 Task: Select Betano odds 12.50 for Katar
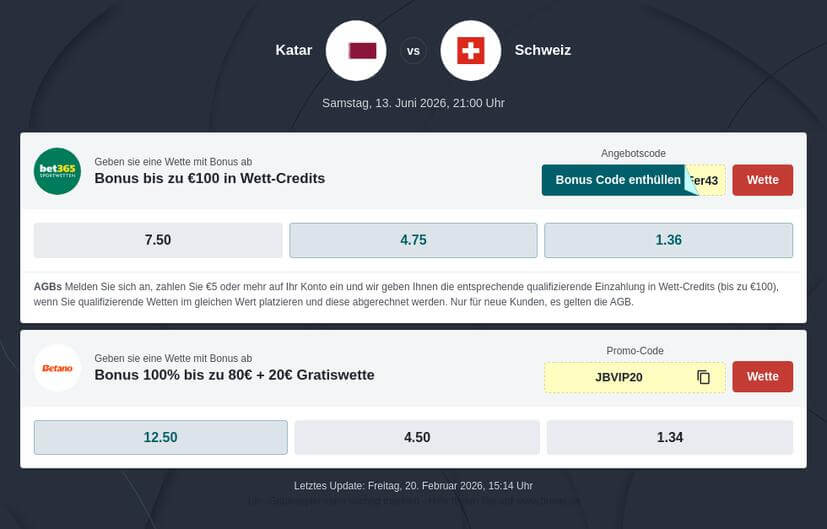tap(160, 437)
